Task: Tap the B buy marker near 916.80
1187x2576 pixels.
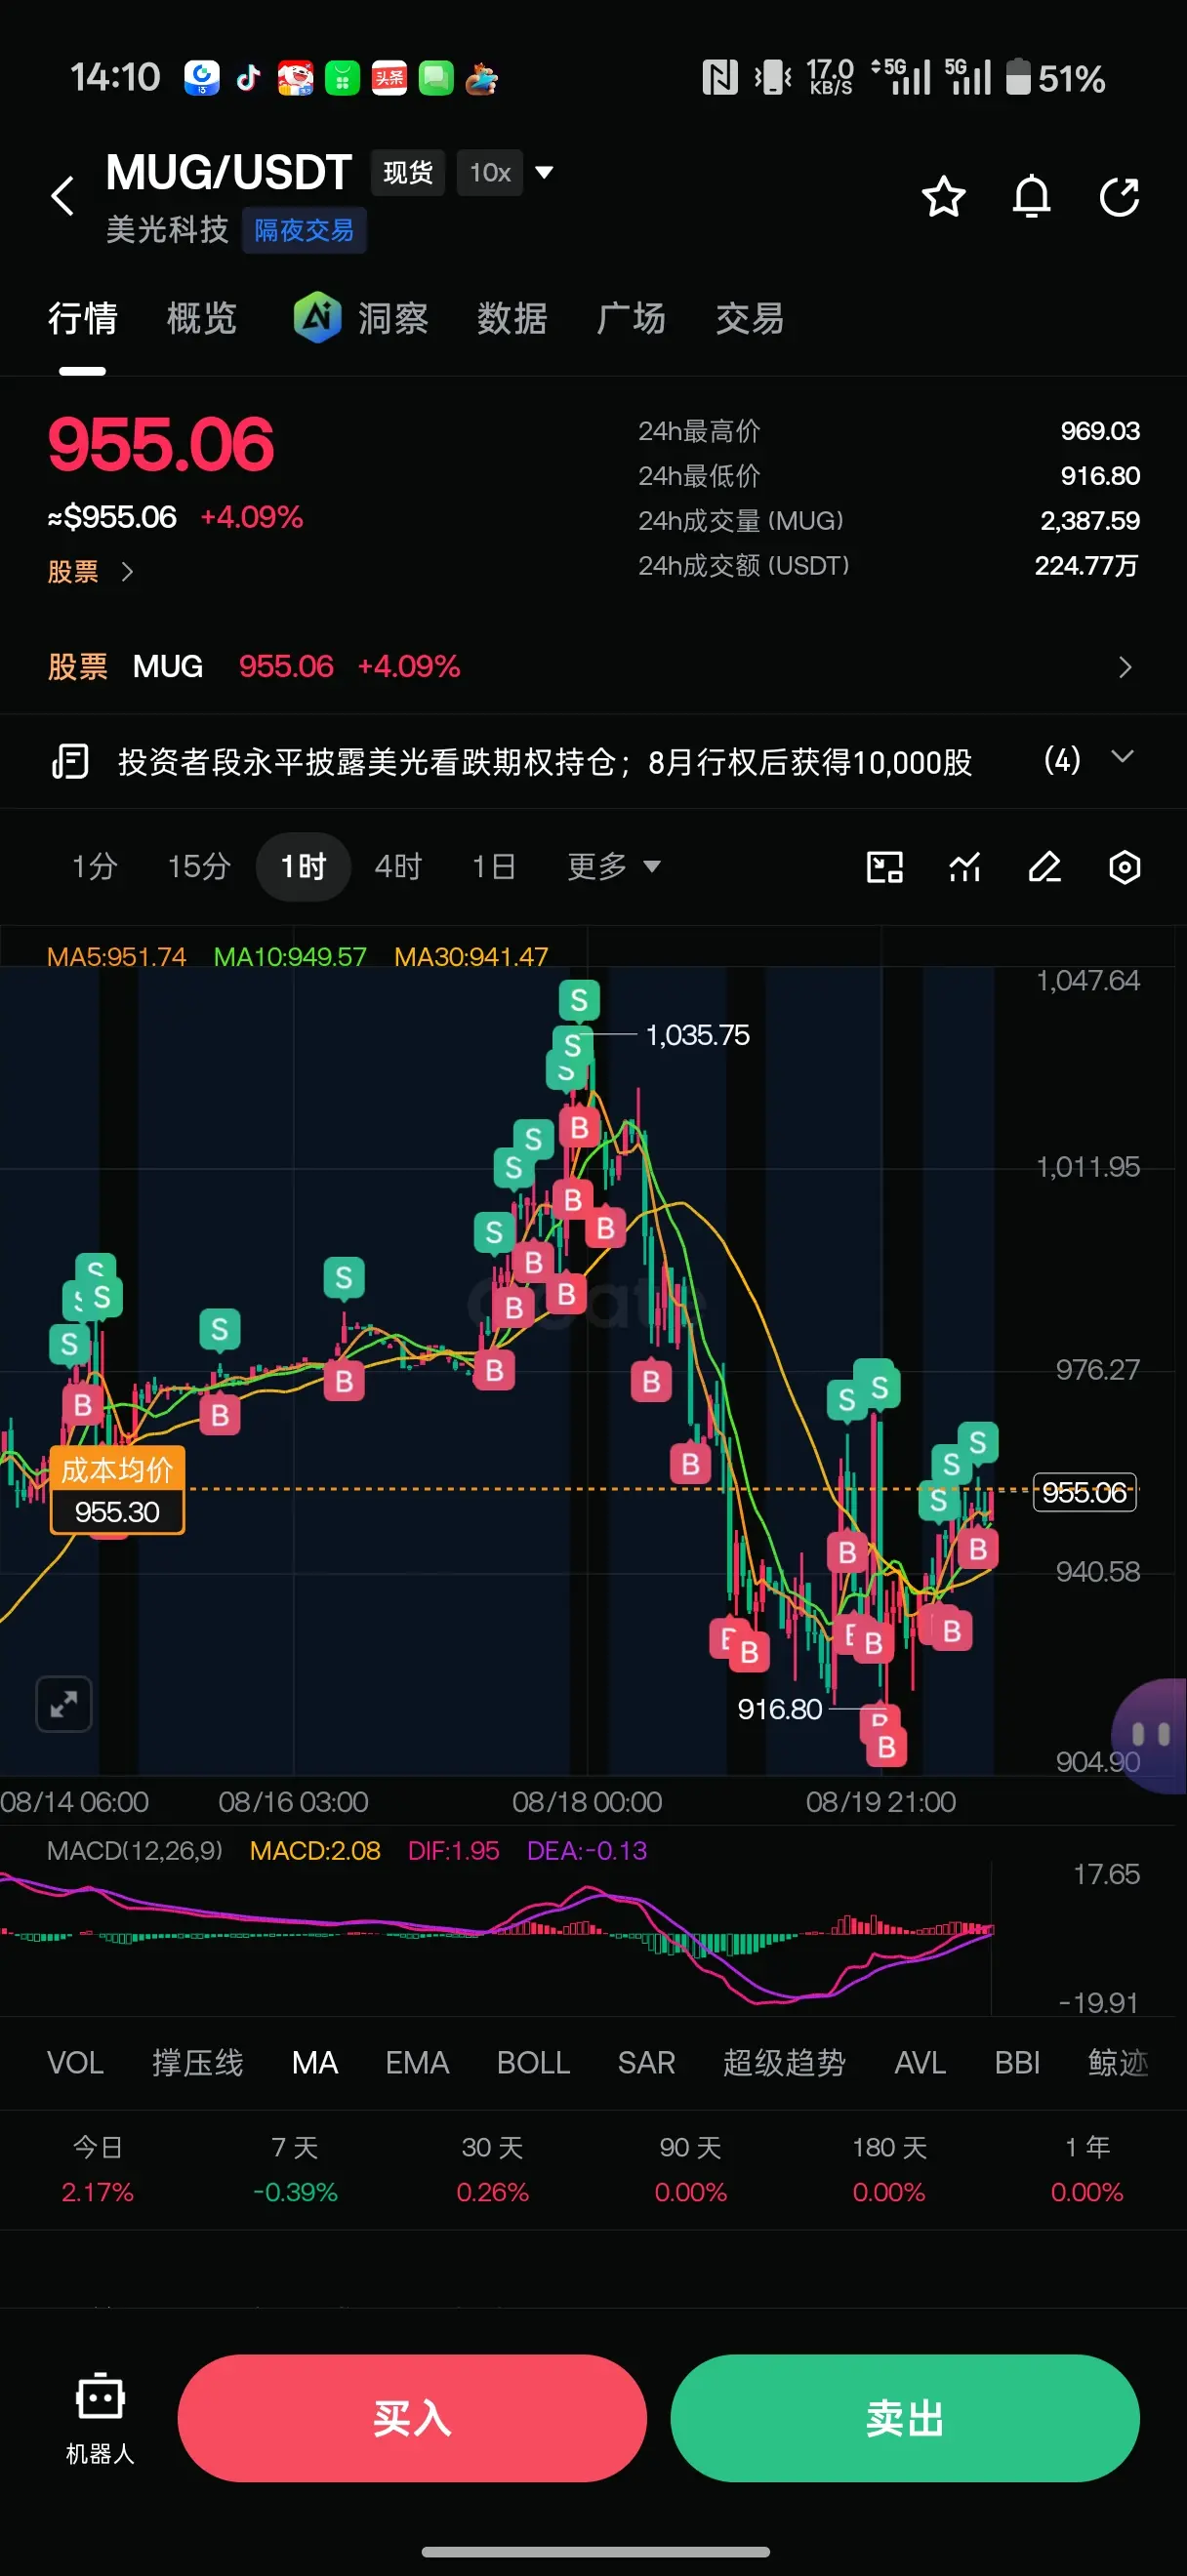Action: pos(886,1746)
